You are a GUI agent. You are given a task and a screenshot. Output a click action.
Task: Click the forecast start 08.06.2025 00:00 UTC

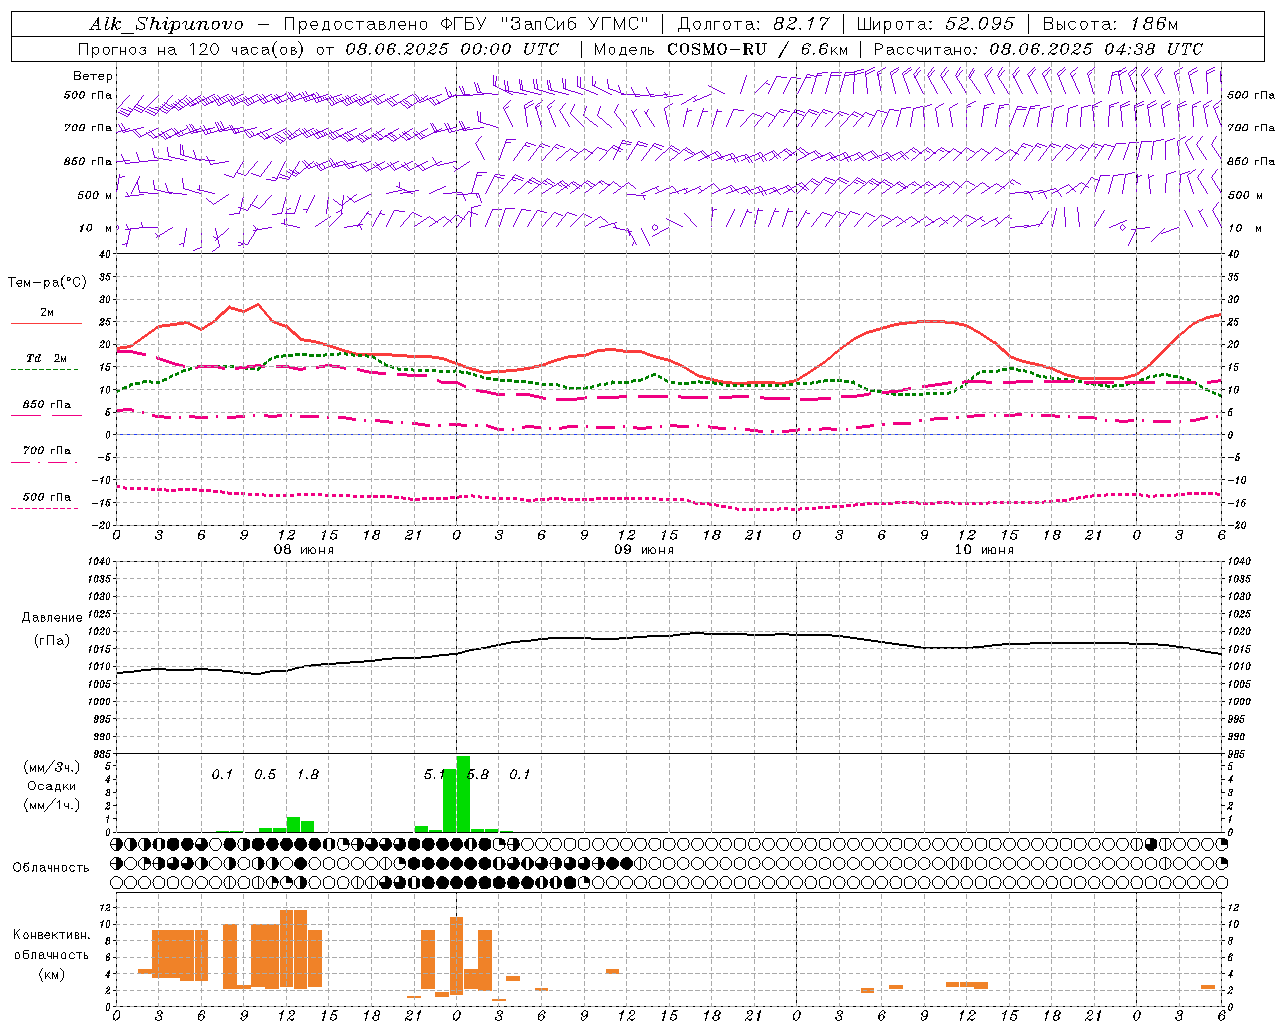point(452,49)
